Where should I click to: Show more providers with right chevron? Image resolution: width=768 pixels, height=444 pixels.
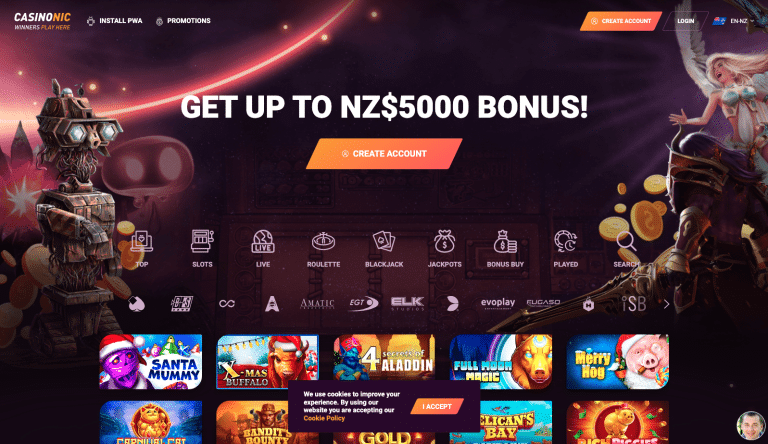click(x=666, y=304)
